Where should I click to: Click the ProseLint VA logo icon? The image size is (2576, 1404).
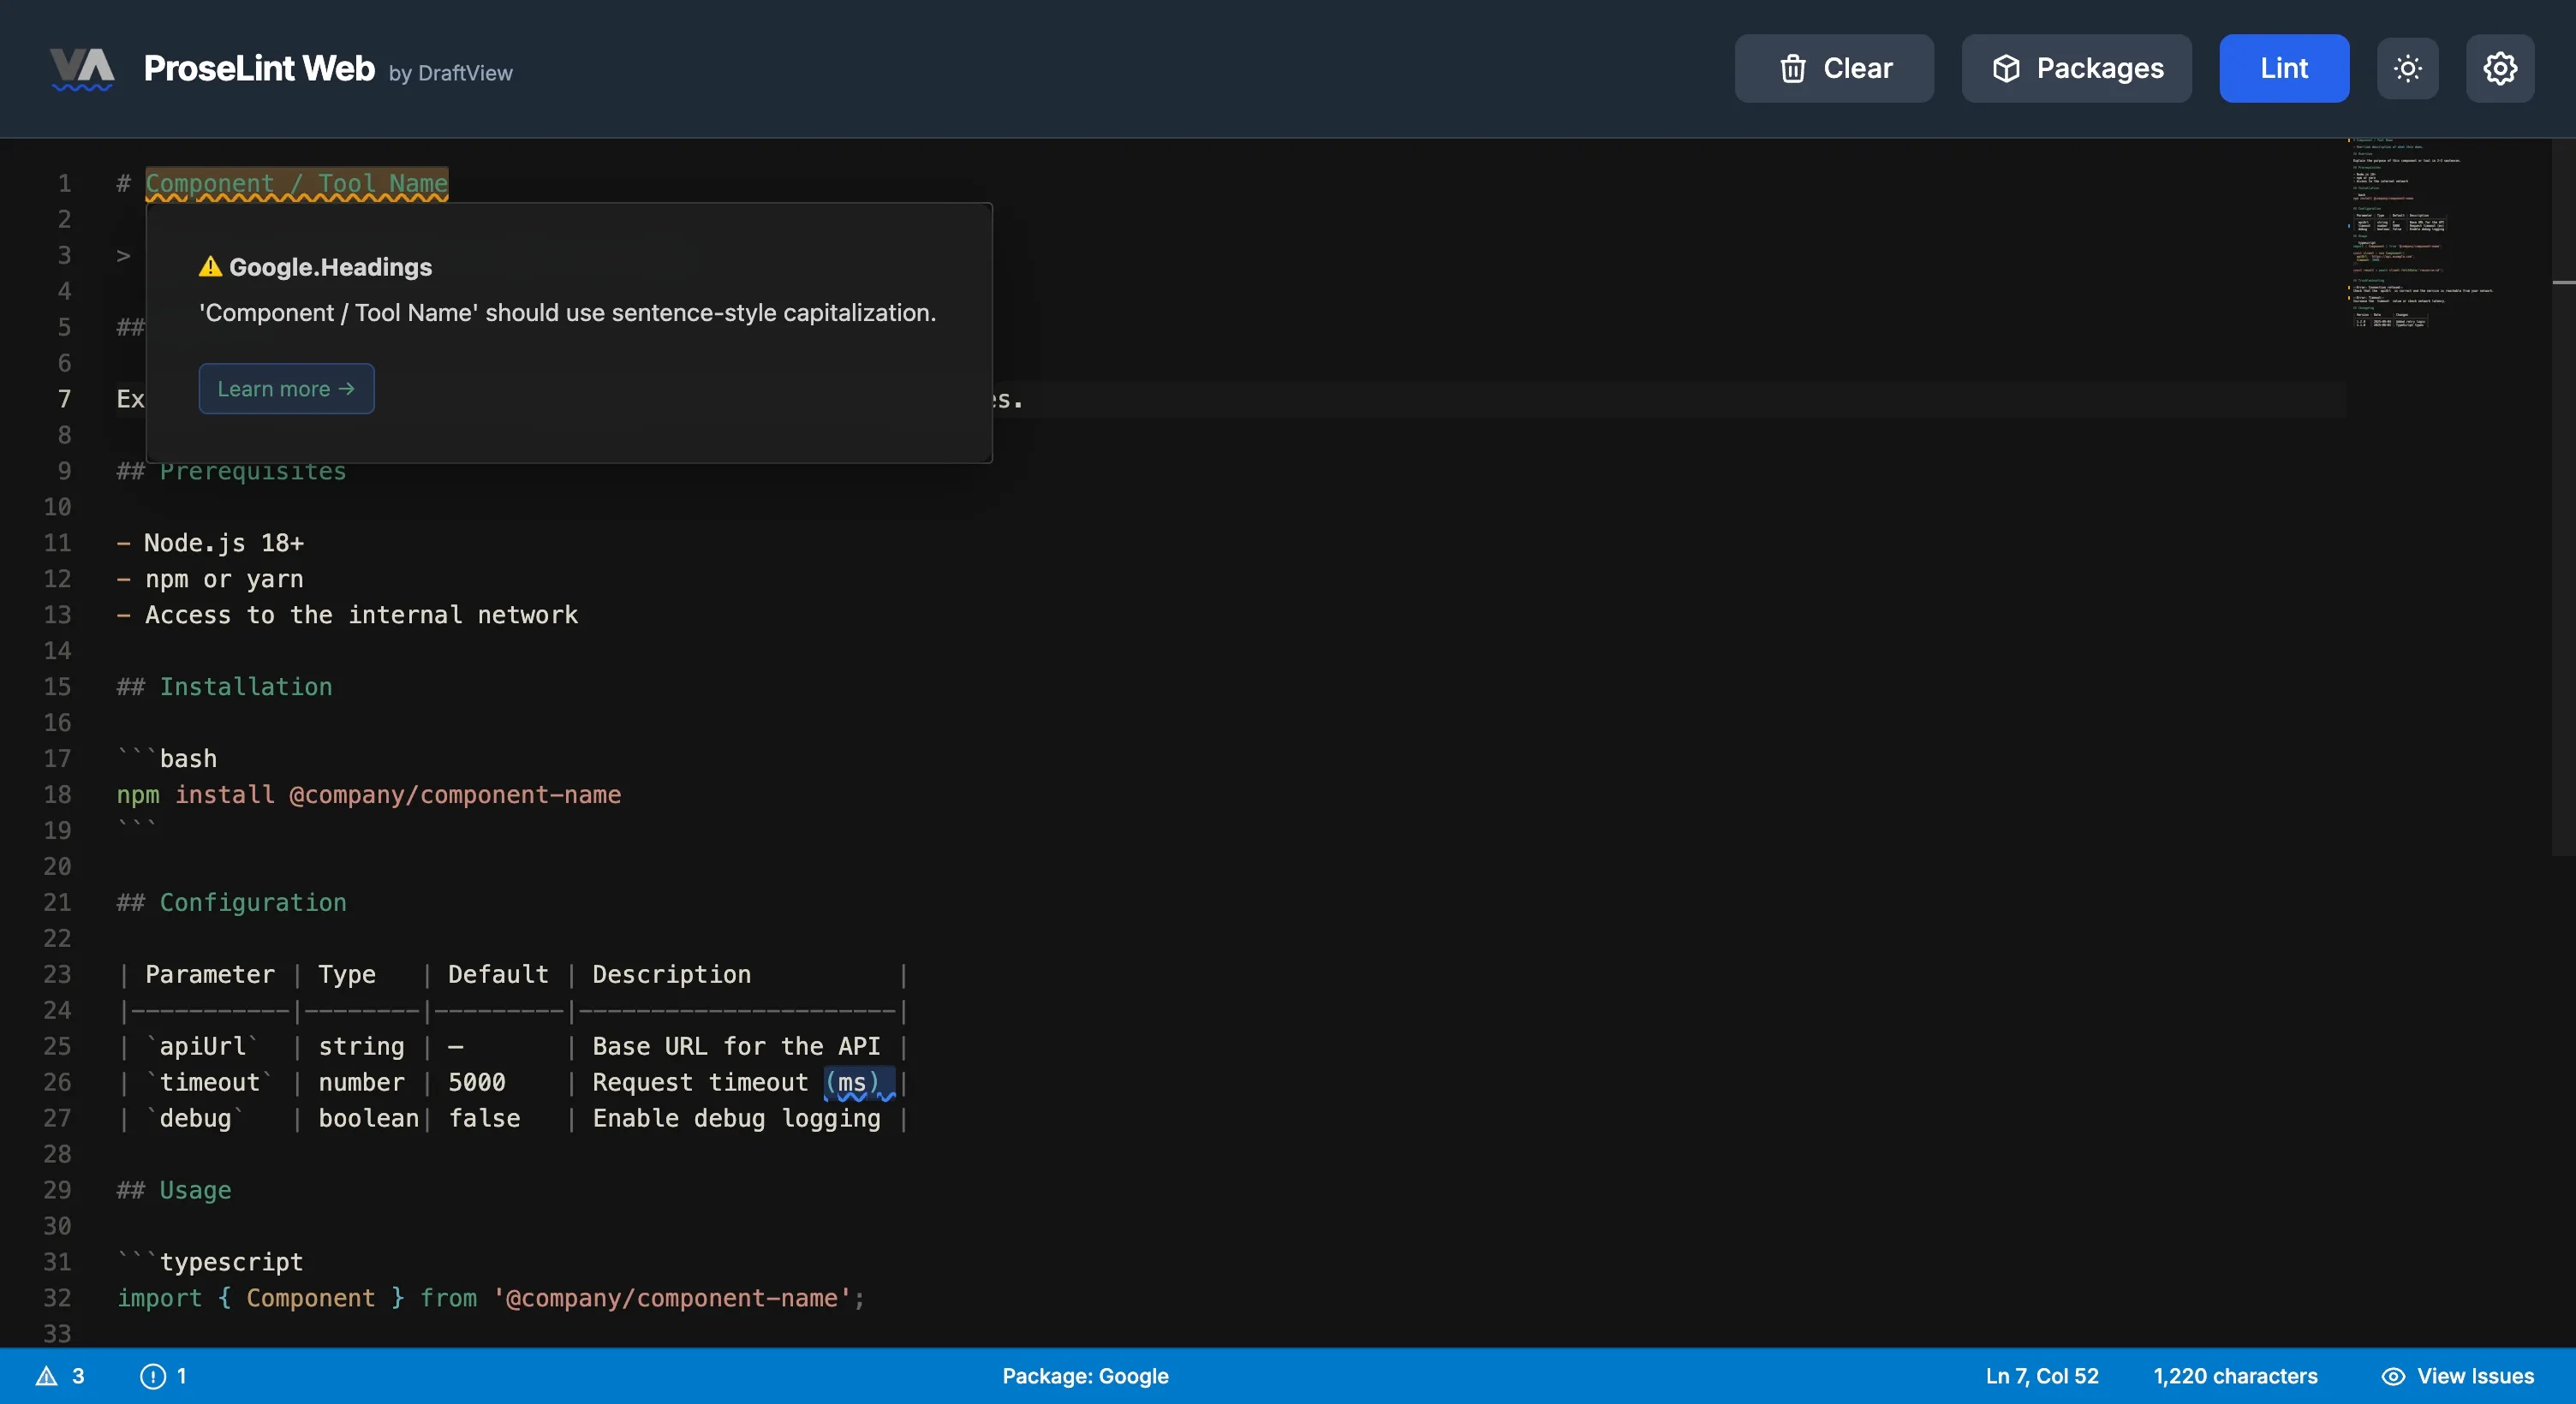(82, 69)
